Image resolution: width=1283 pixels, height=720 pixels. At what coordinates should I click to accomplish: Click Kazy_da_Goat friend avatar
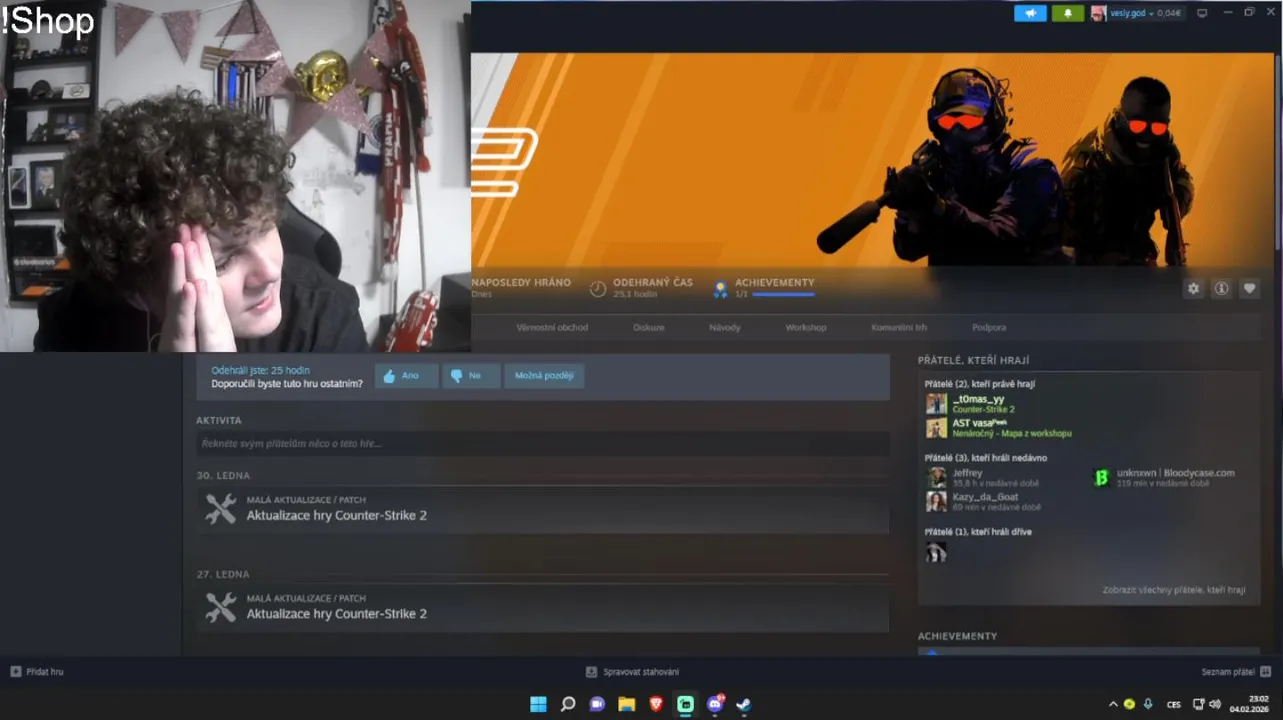point(936,501)
